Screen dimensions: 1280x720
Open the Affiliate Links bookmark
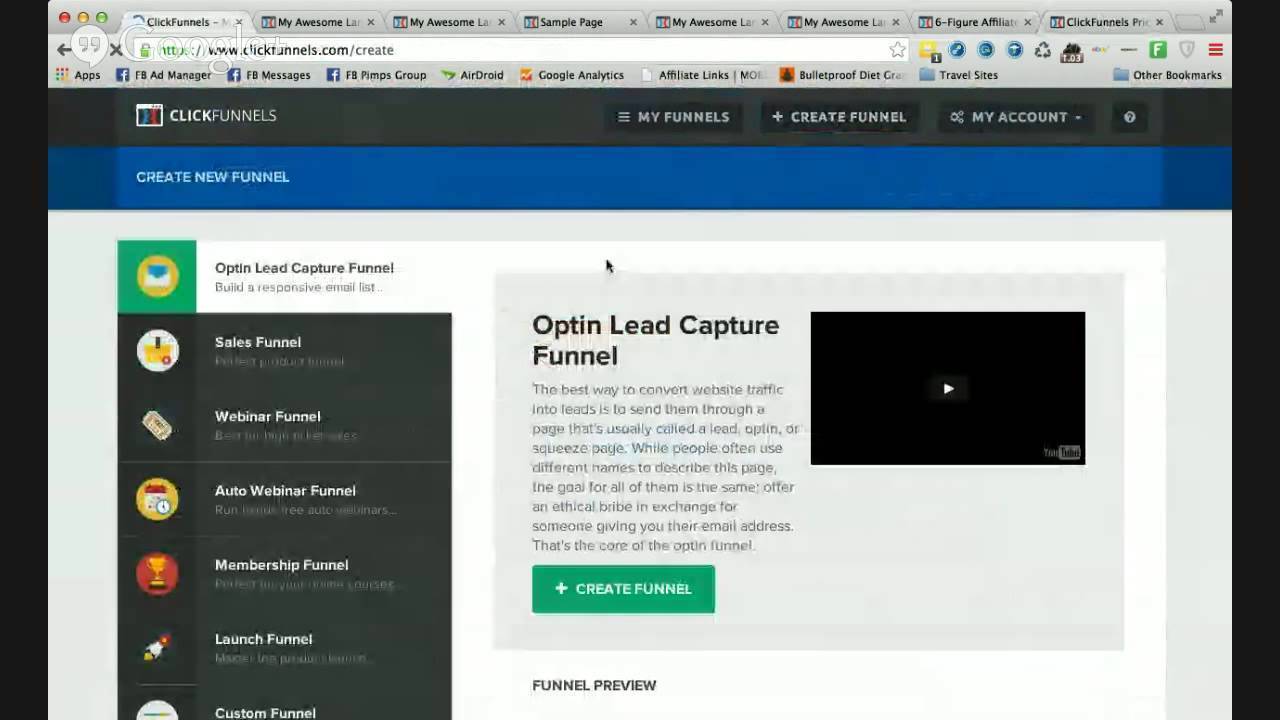coord(702,75)
